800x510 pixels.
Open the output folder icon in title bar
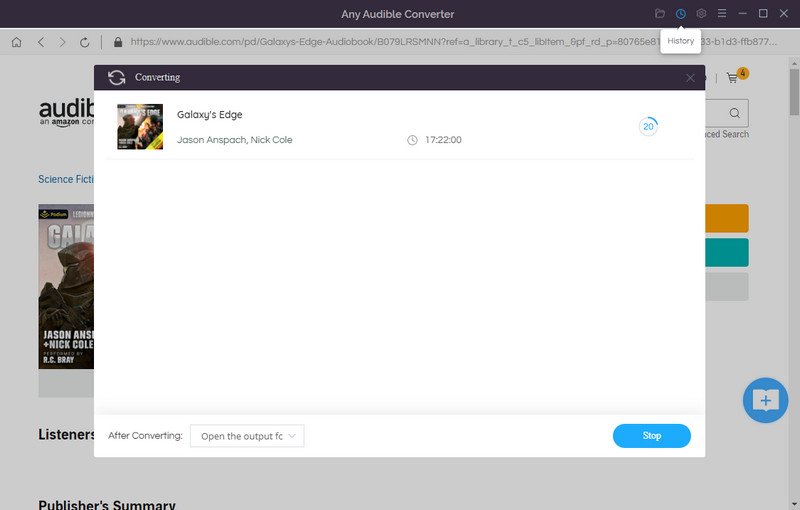[660, 14]
